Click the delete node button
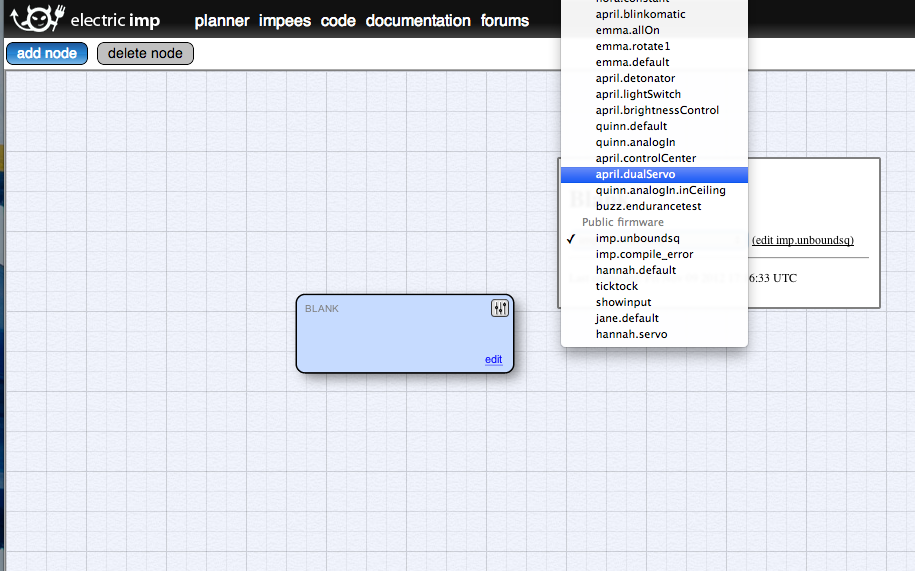The height and width of the screenshot is (571, 915). point(145,53)
